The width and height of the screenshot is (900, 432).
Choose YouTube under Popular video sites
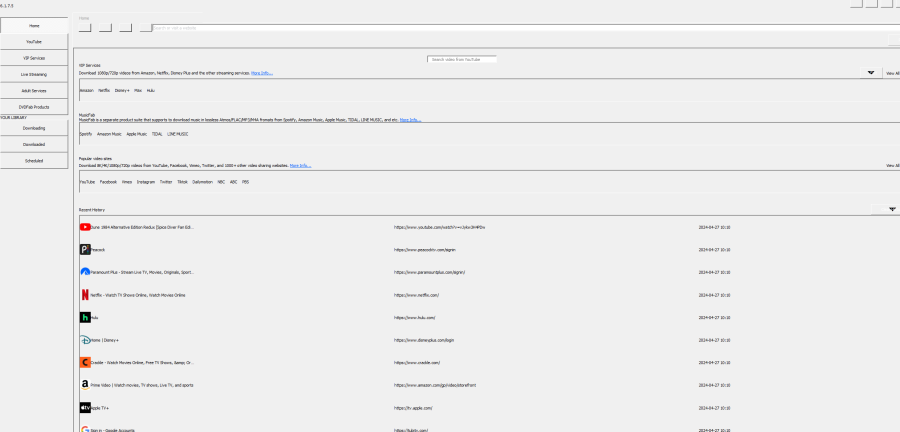87,181
